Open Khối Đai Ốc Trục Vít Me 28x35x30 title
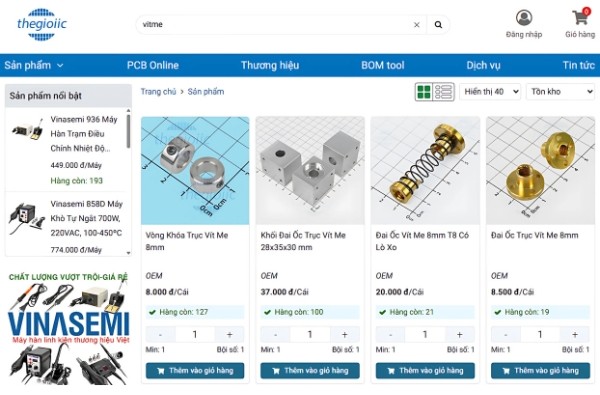 point(303,241)
